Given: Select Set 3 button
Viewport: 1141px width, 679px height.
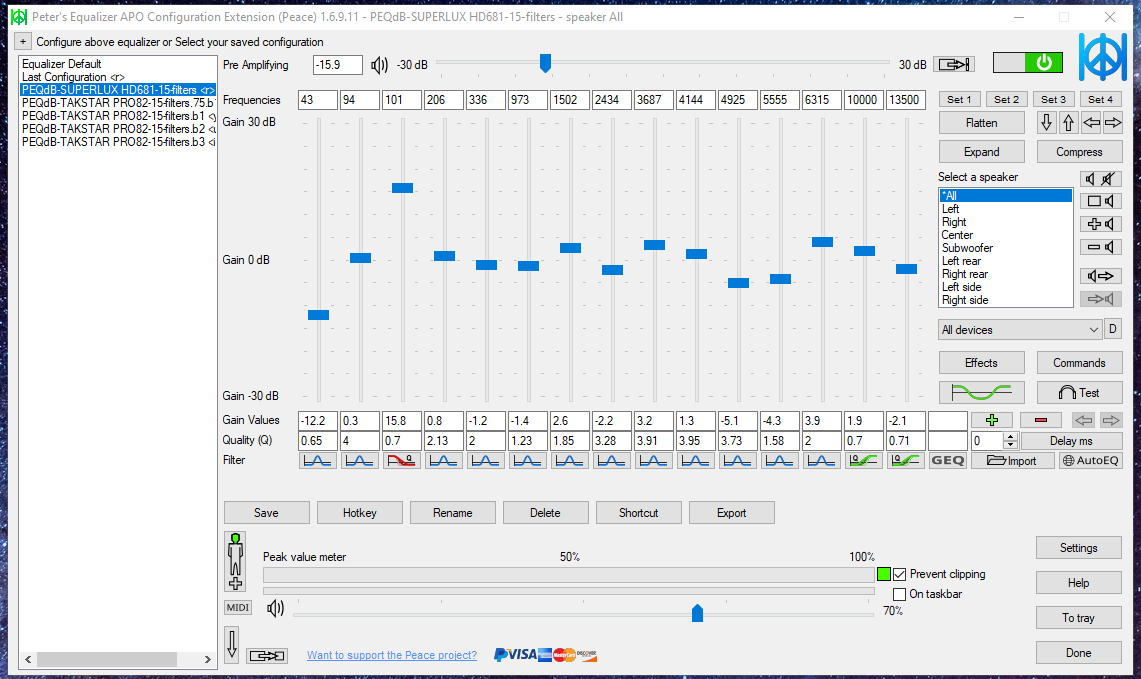Looking at the screenshot, I should [x=1053, y=100].
